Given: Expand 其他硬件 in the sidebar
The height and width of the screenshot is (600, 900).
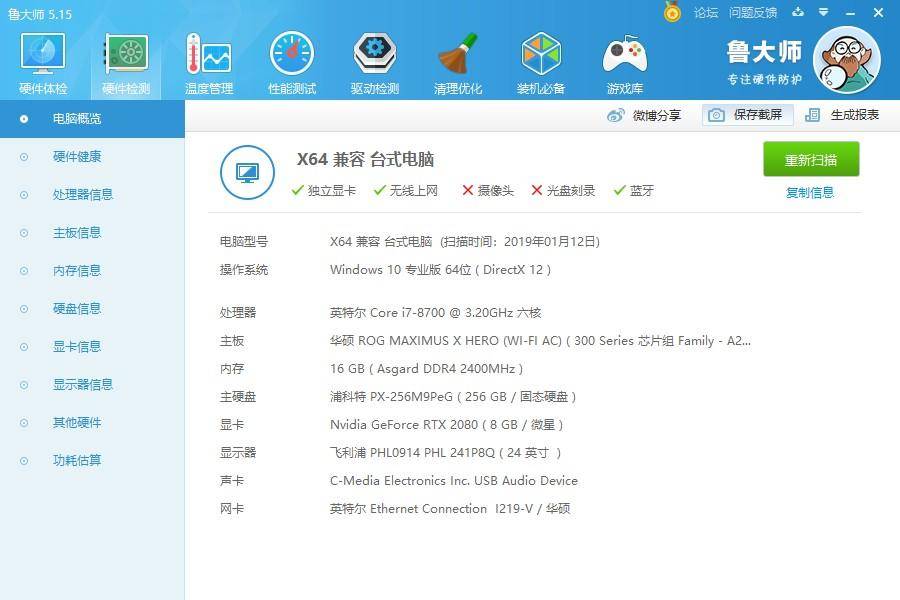Looking at the screenshot, I should pos(76,422).
